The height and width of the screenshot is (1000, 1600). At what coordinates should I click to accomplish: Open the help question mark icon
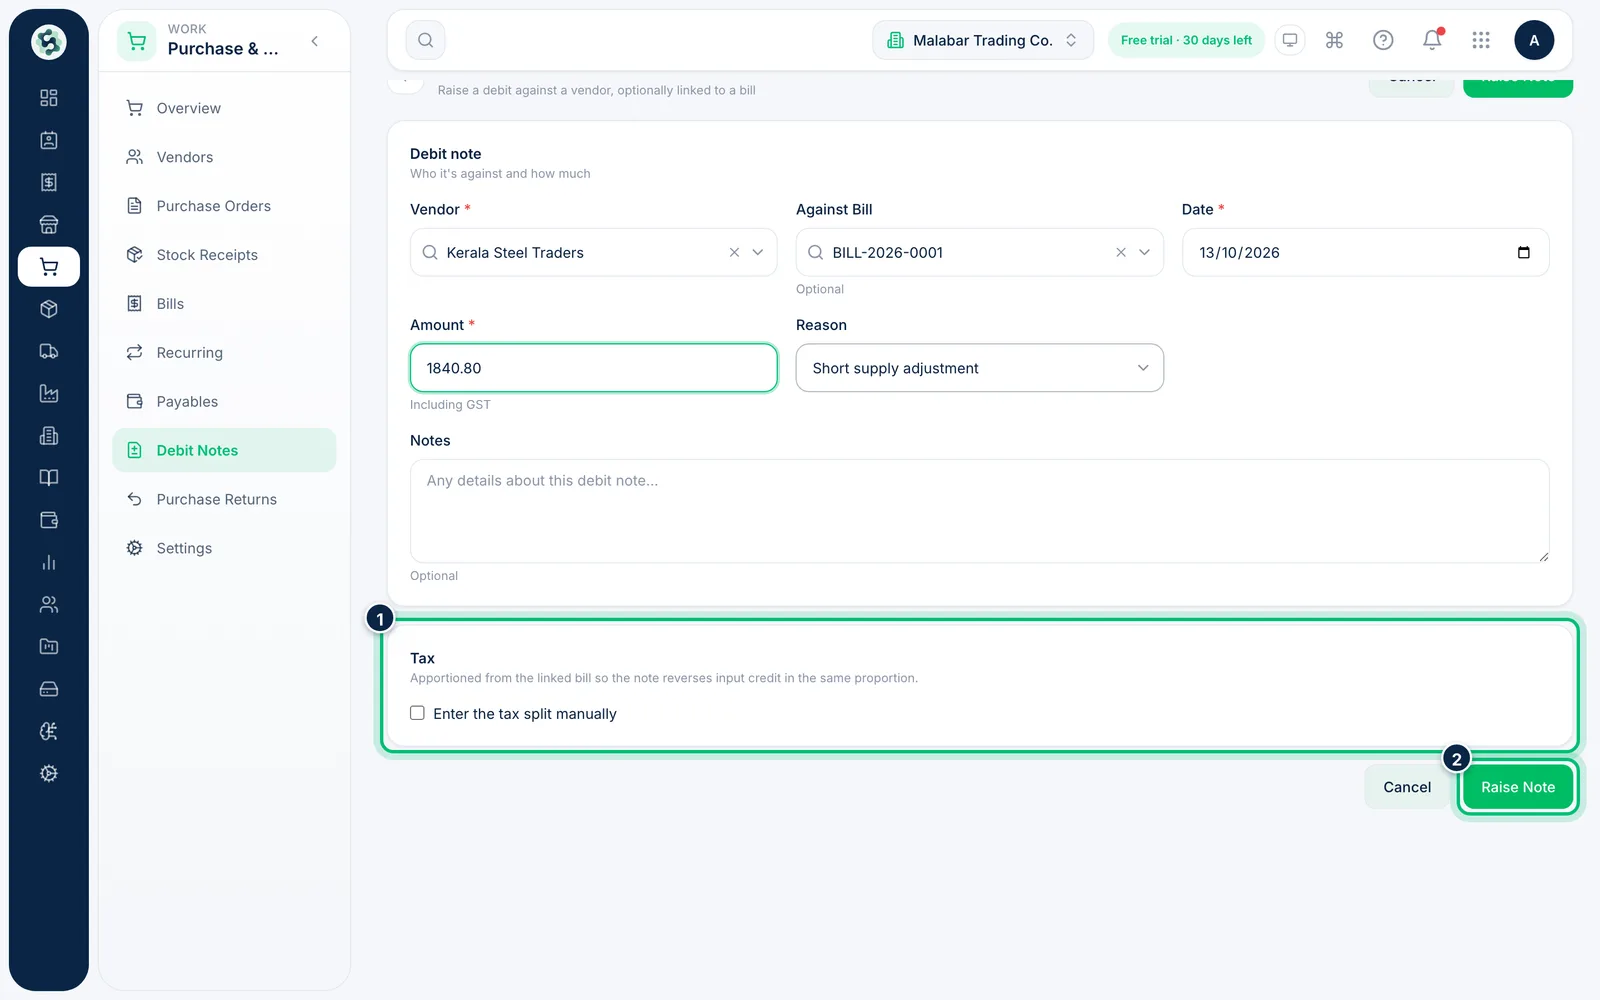tap(1383, 40)
